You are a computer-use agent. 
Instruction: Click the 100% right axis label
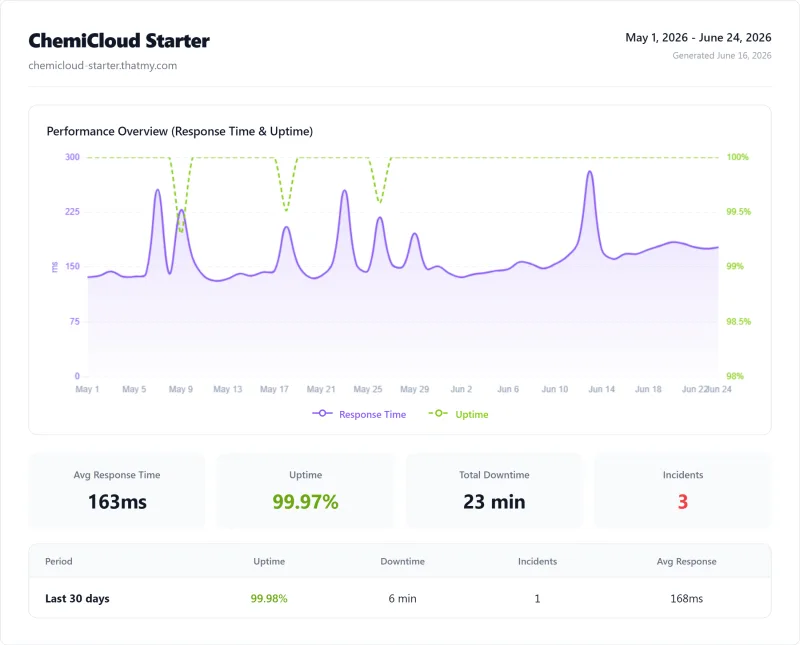(x=737, y=157)
